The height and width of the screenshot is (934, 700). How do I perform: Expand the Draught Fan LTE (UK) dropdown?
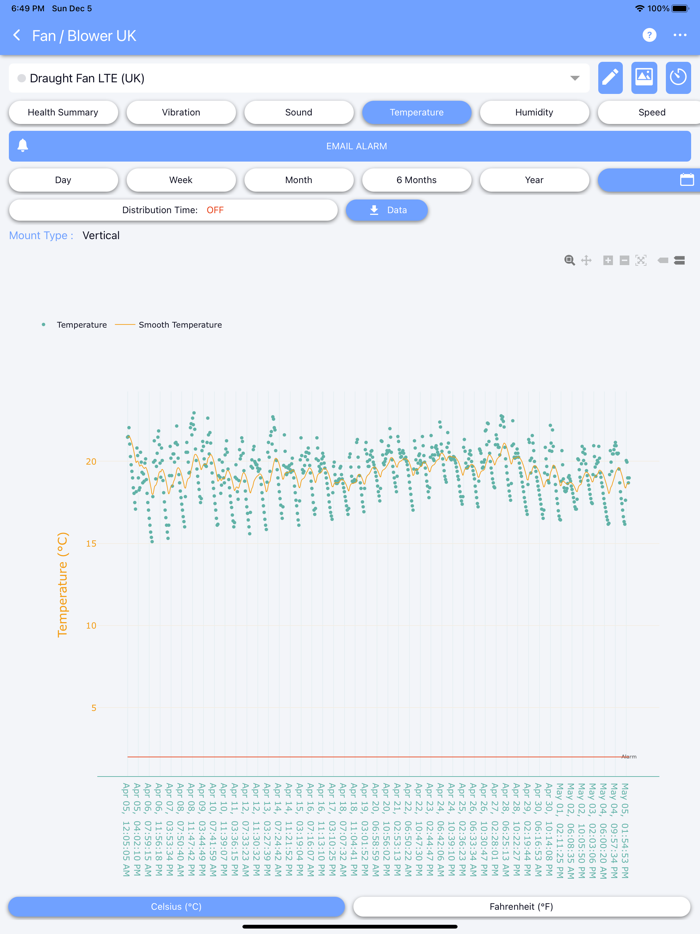[574, 78]
